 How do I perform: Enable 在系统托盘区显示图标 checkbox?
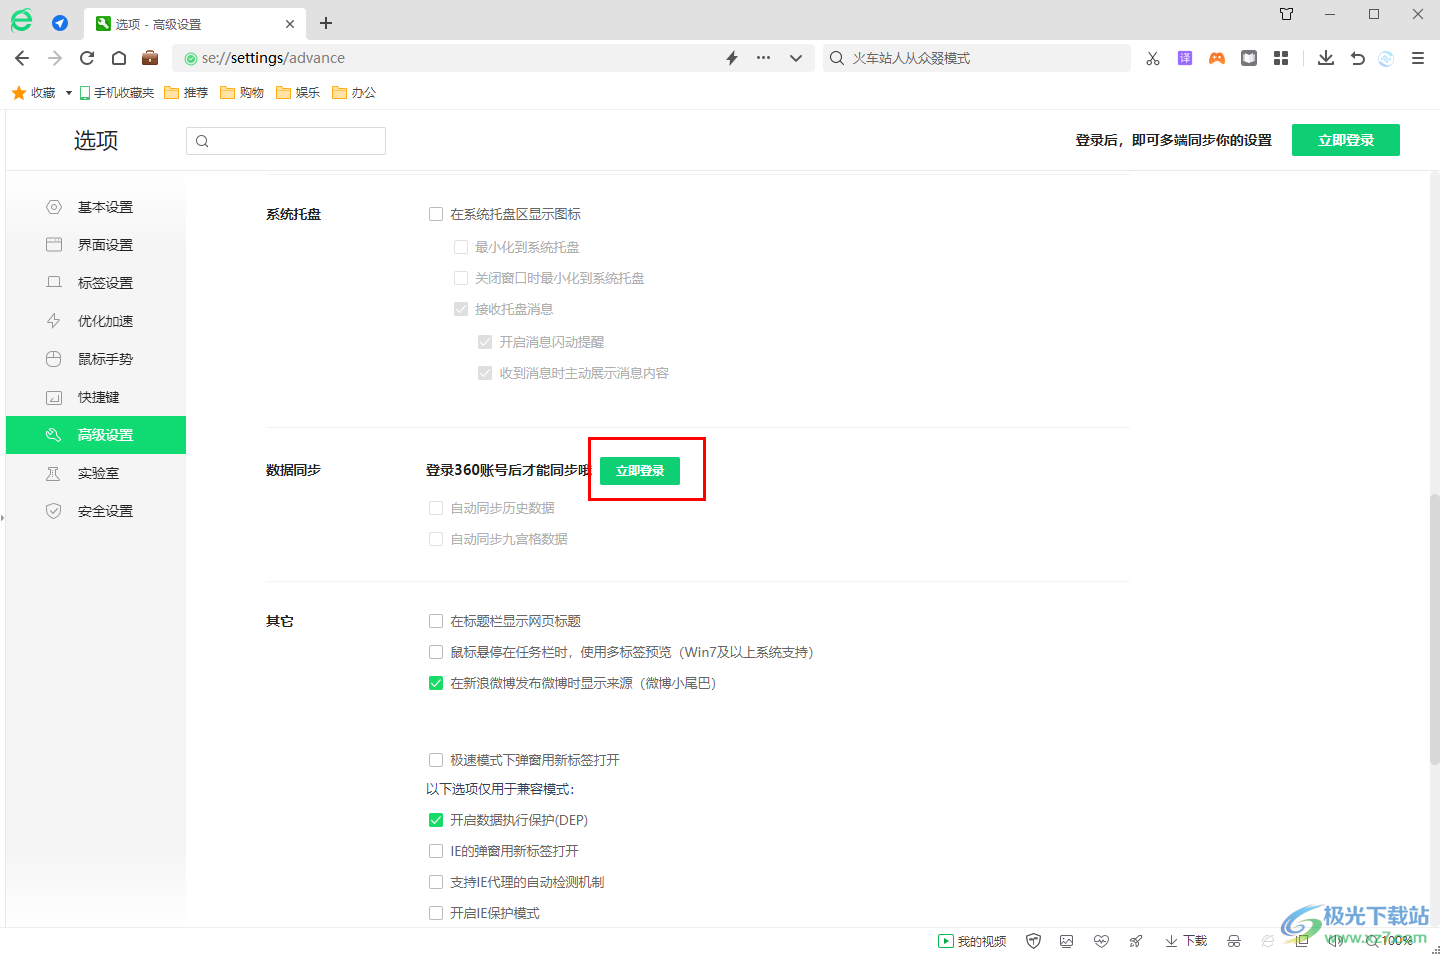tap(436, 214)
